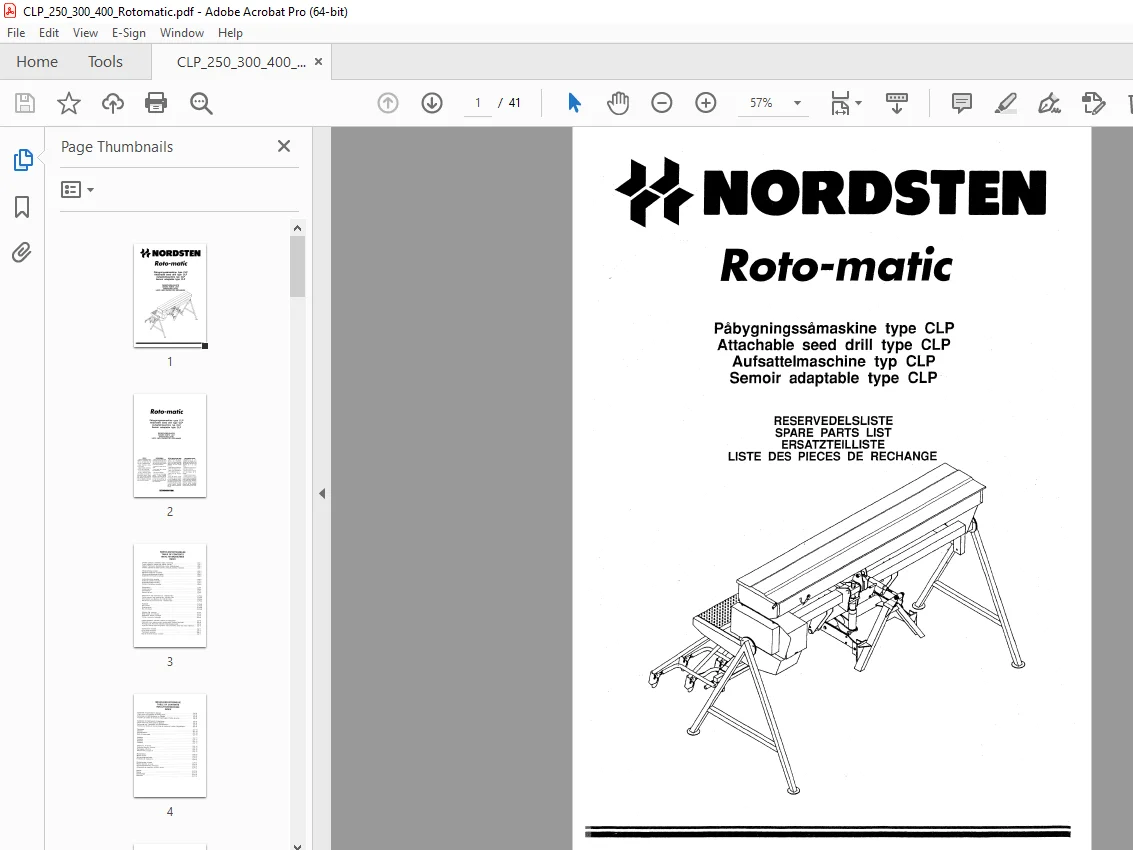The width and height of the screenshot is (1133, 850).
Task: Add file to starred favorites
Action: (69, 103)
